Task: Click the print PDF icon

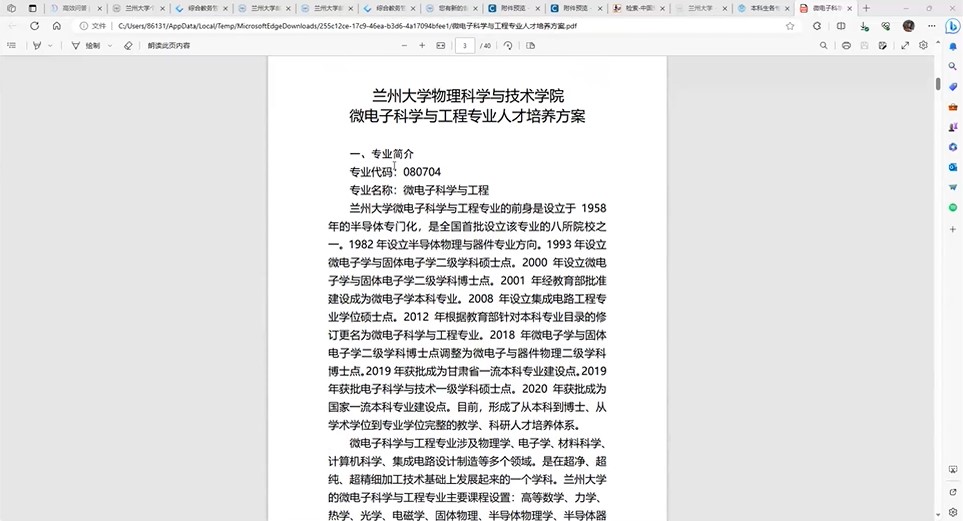Action: [847, 45]
